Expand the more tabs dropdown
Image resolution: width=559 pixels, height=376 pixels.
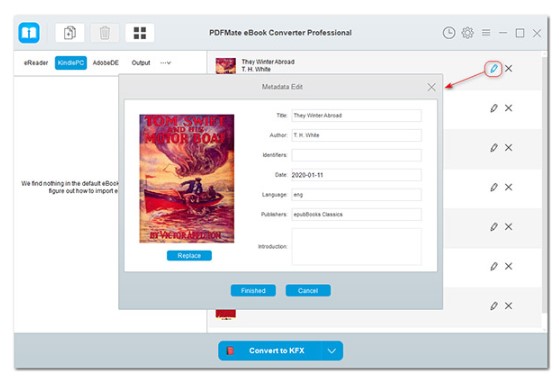click(165, 63)
